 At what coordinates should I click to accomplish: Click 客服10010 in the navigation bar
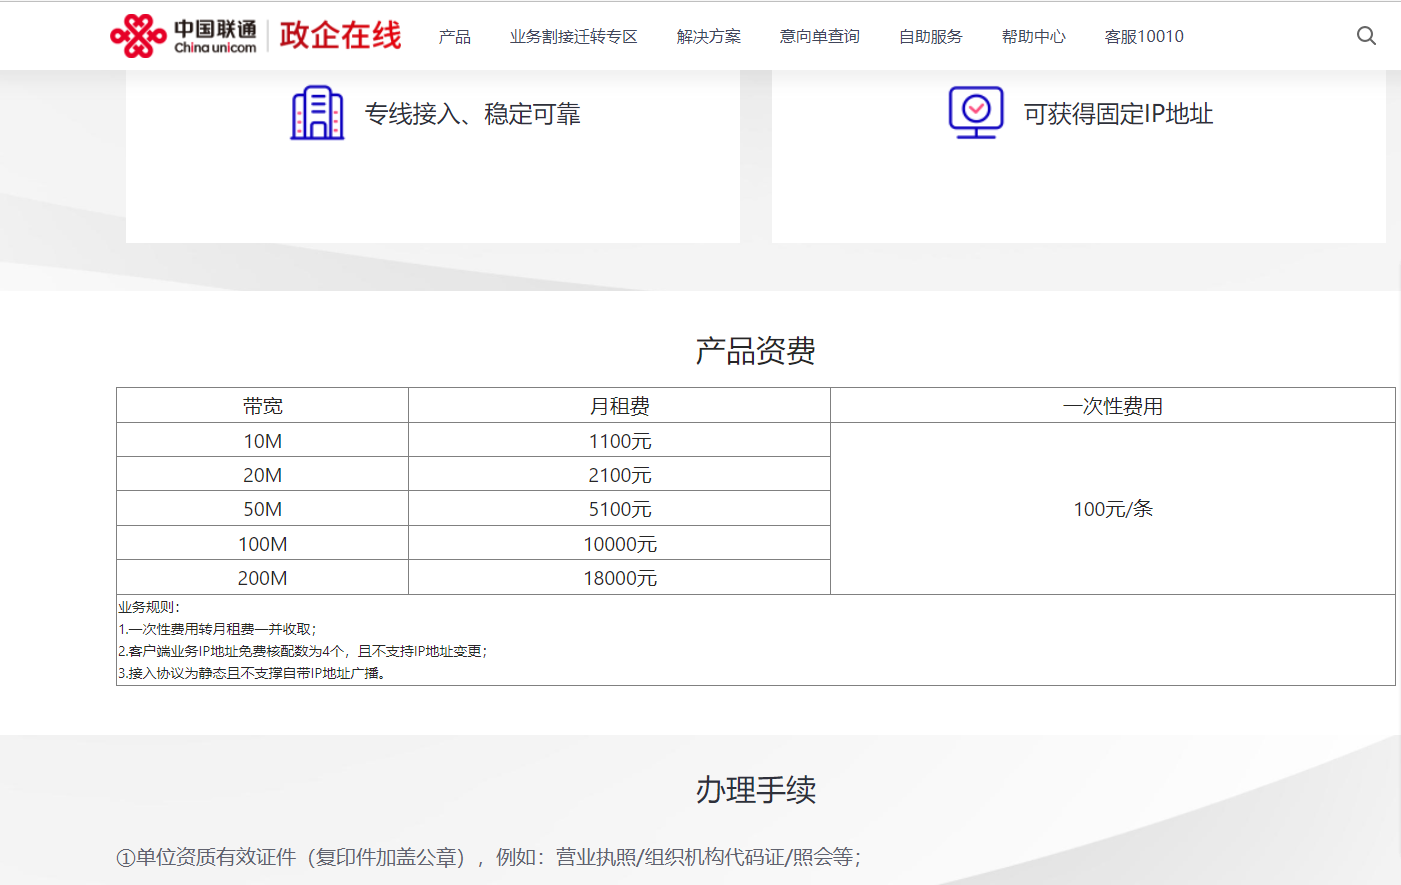point(1144,37)
